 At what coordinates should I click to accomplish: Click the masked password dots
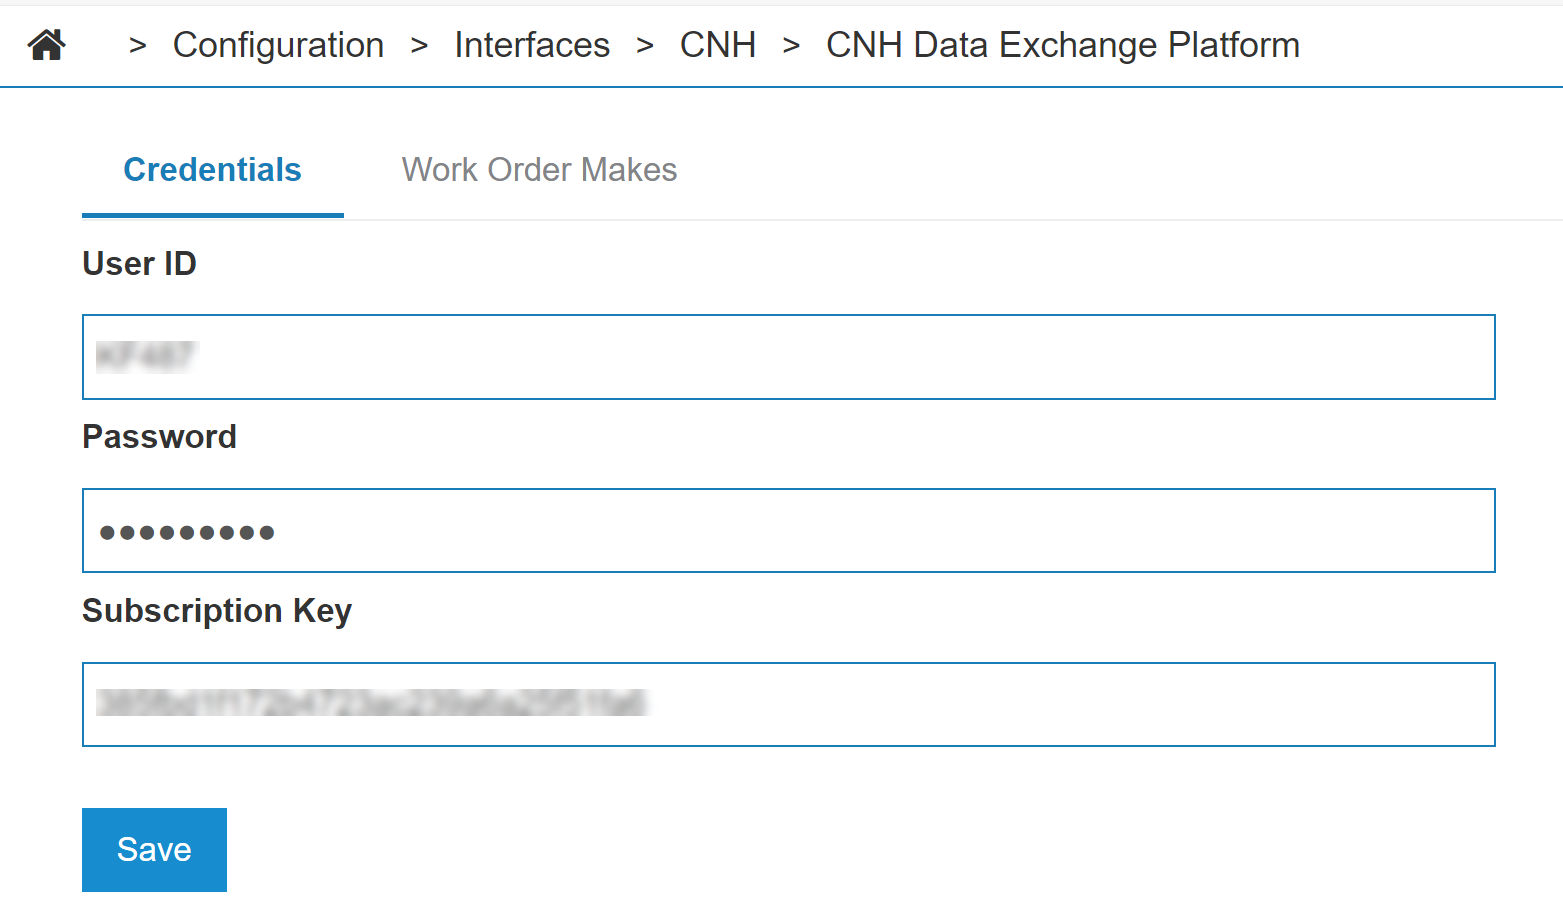tap(187, 533)
